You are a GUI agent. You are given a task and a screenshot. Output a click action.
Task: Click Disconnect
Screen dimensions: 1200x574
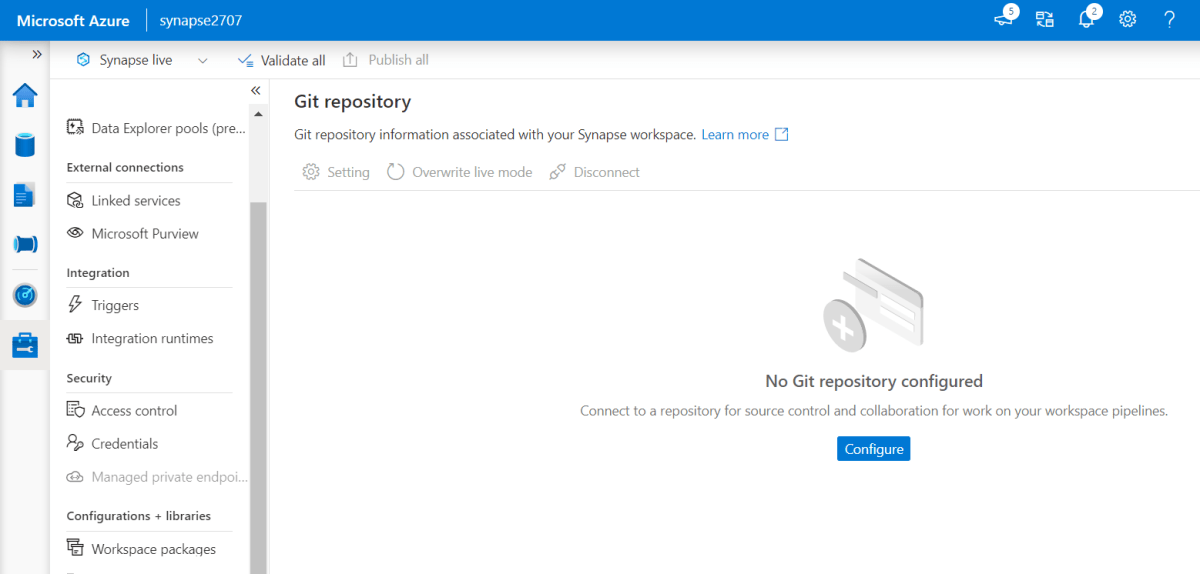(595, 172)
